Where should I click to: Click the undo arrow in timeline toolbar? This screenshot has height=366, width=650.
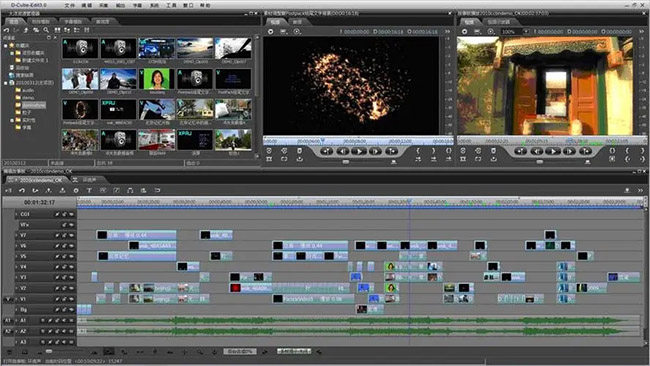point(22,190)
